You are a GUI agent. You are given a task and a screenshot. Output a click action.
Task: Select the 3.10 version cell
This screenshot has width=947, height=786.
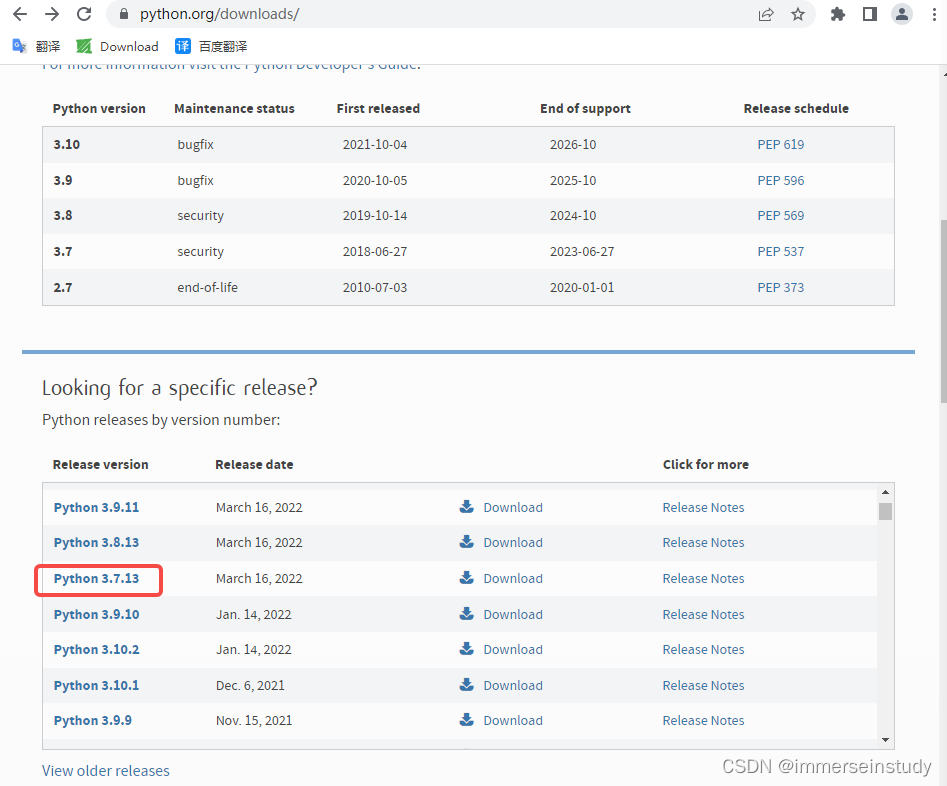(x=66, y=144)
